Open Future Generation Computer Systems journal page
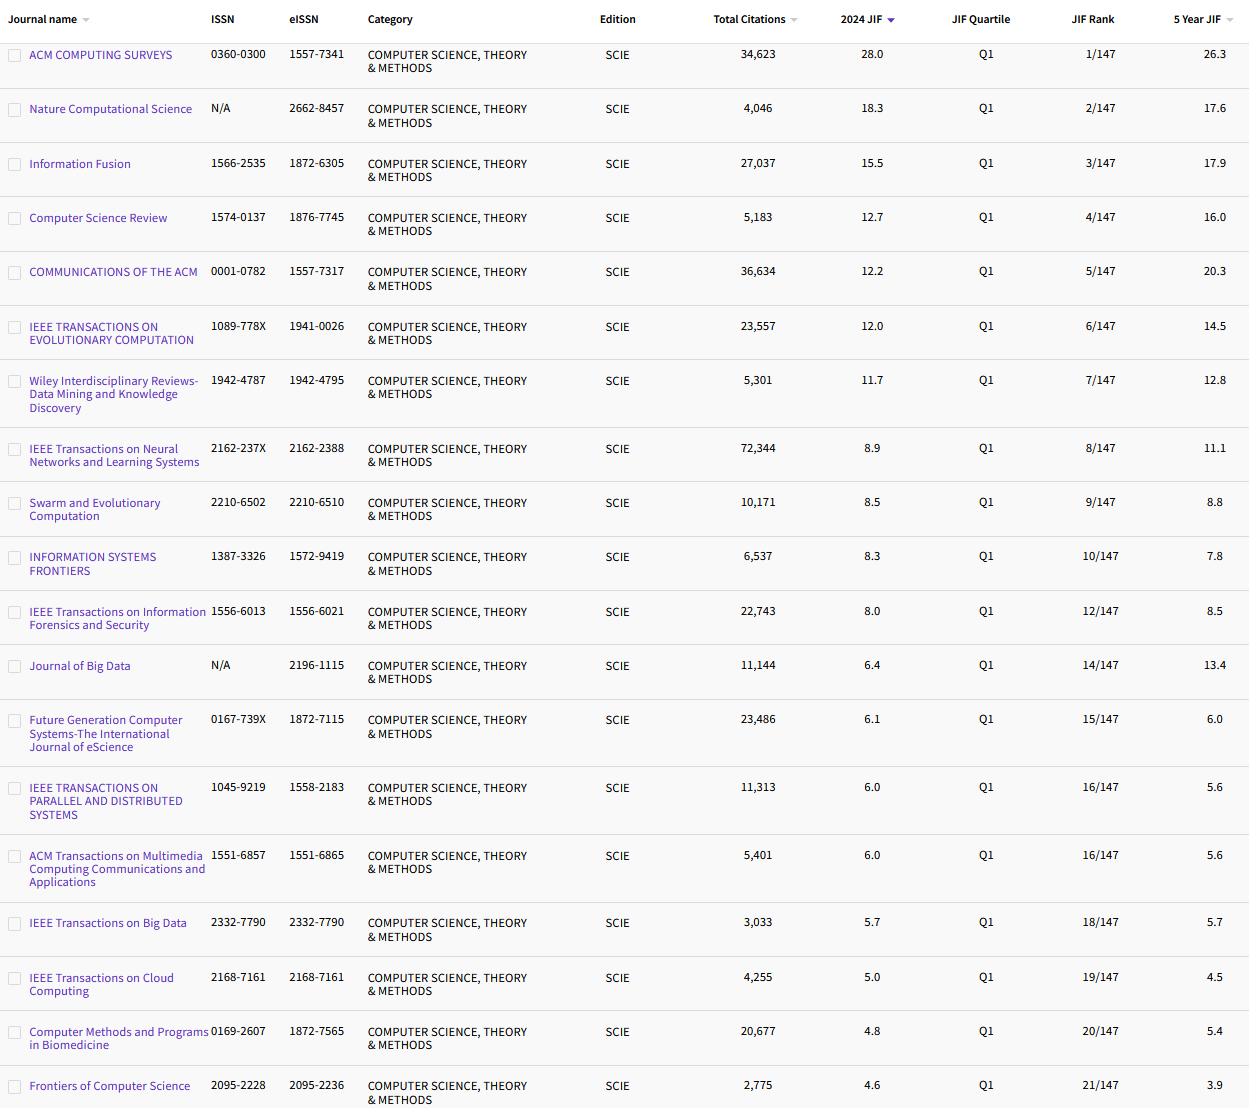 click(106, 733)
